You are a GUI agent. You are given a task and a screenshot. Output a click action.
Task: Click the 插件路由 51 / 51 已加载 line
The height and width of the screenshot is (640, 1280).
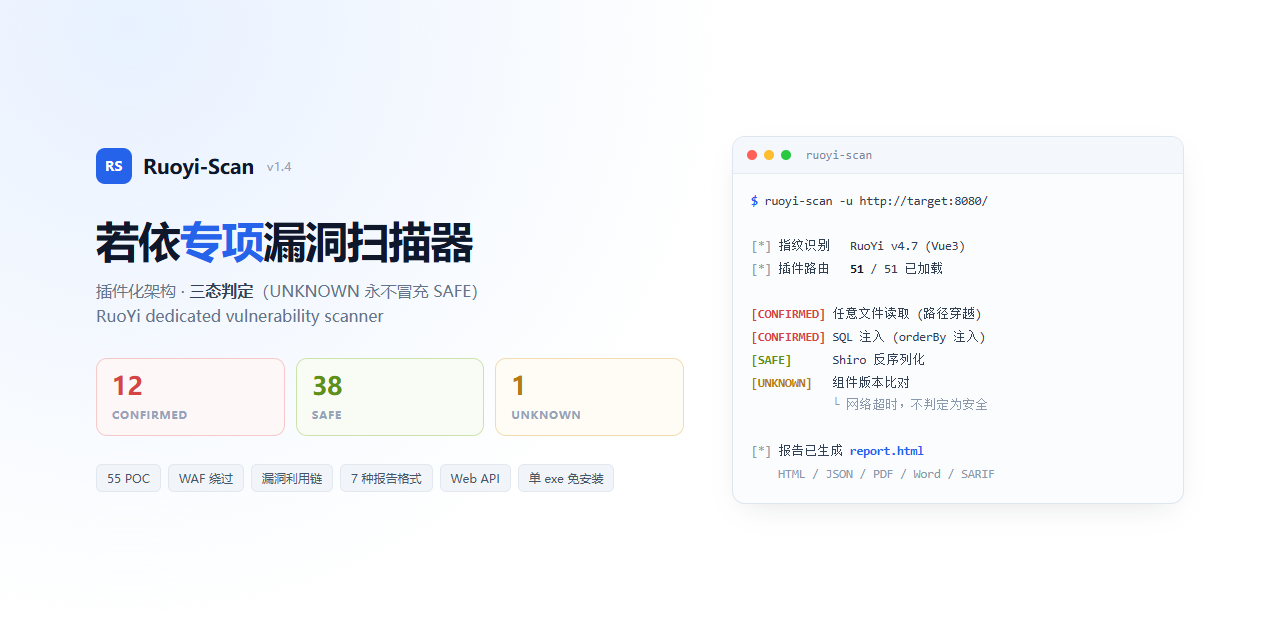(x=847, y=269)
